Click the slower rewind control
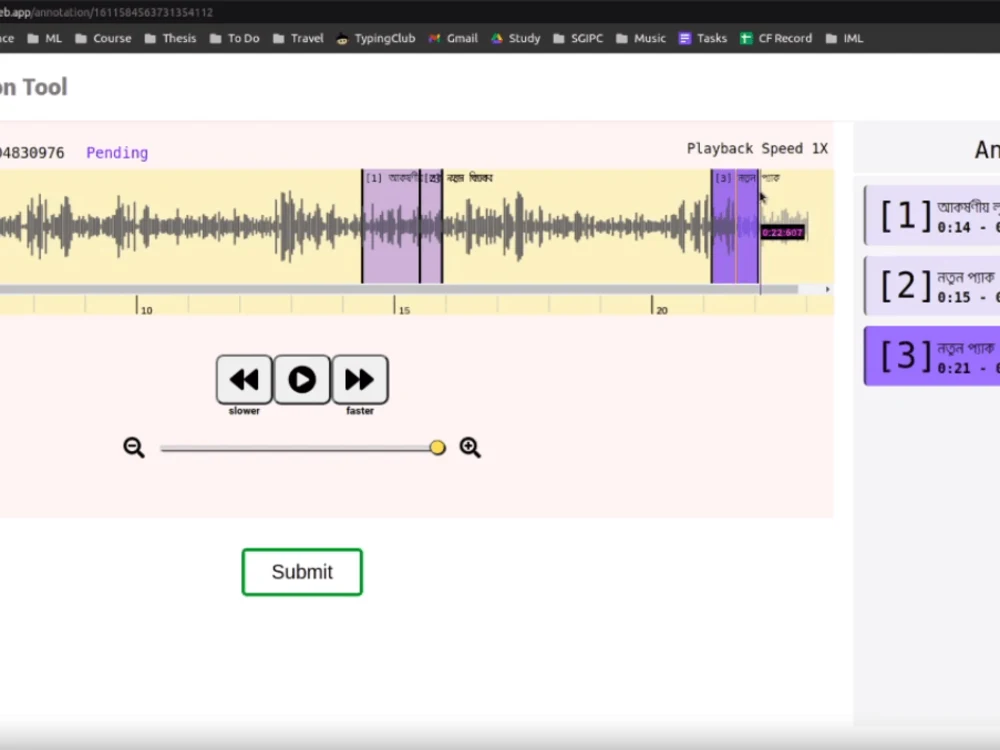The image size is (1000, 750). pyautogui.click(x=243, y=380)
